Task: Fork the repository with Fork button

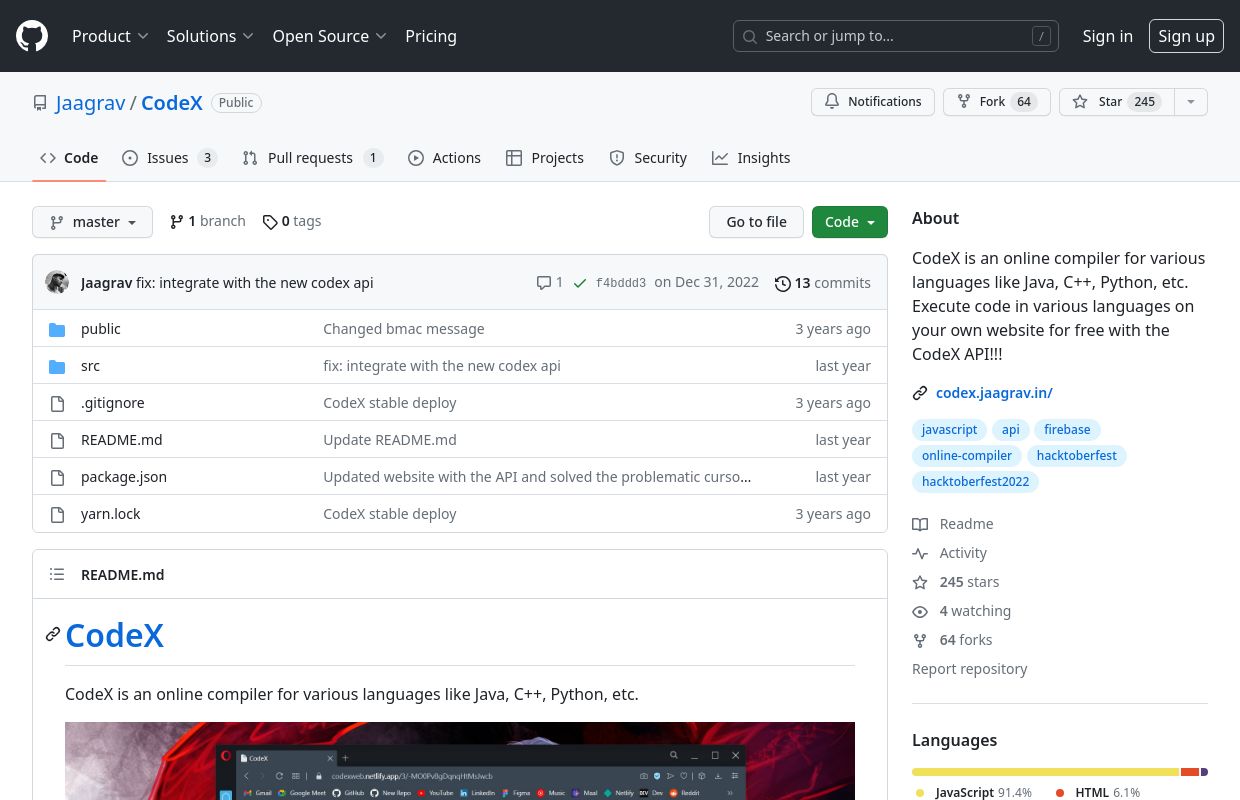Action: 997,102
